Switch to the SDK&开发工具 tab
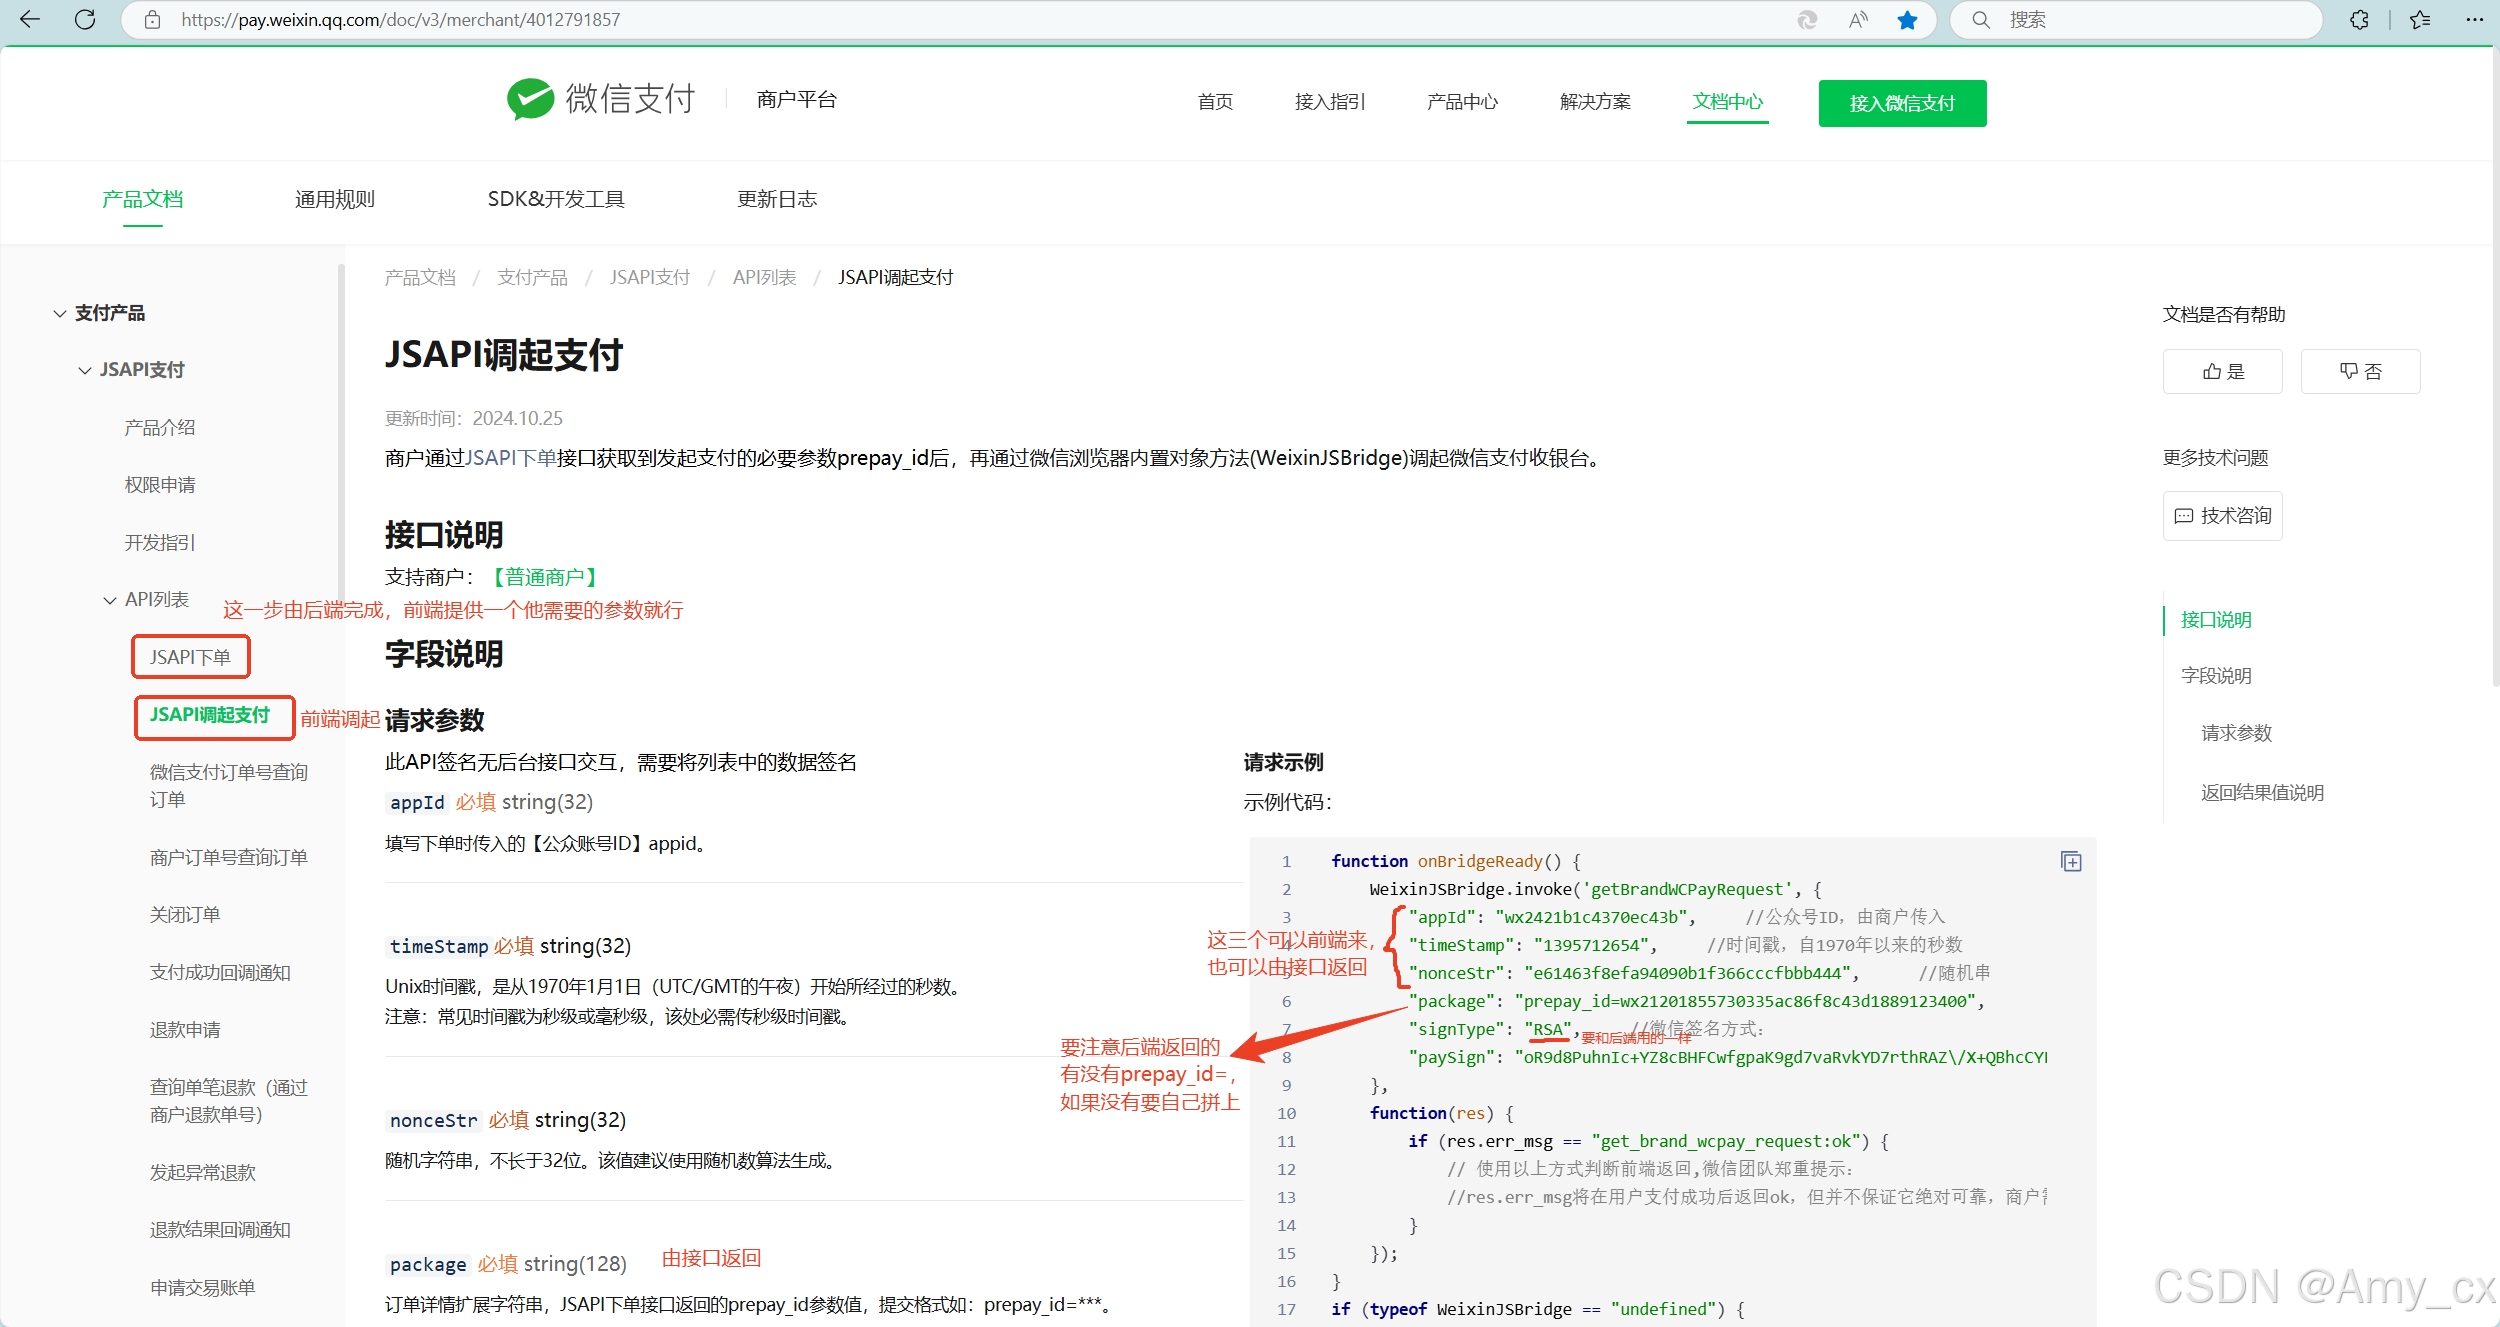 pyautogui.click(x=556, y=199)
